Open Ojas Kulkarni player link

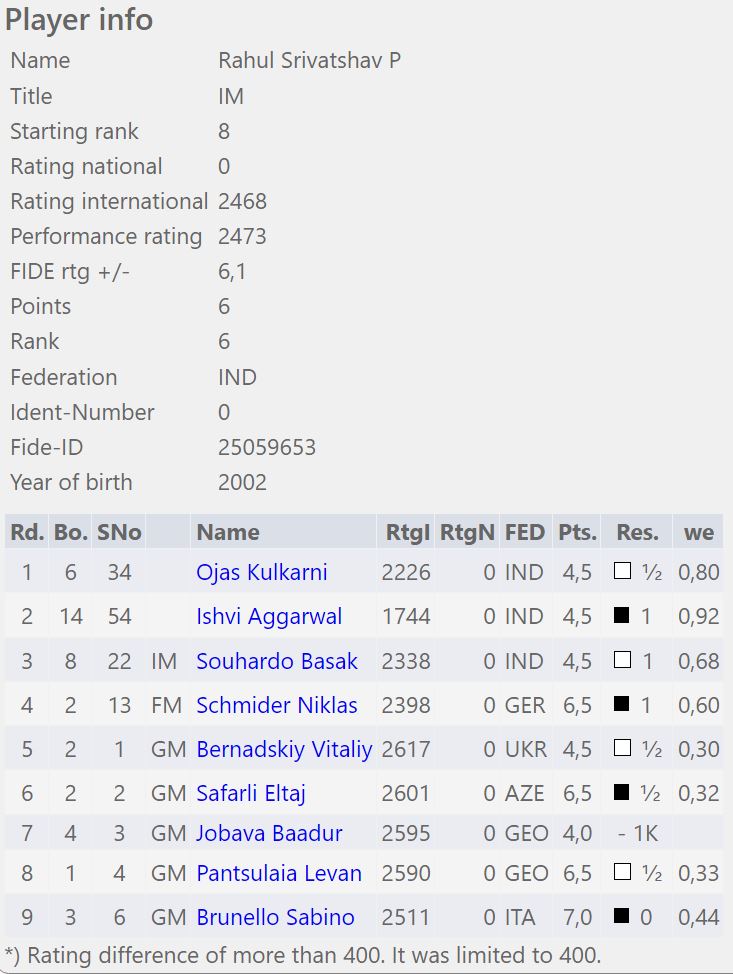coord(262,572)
